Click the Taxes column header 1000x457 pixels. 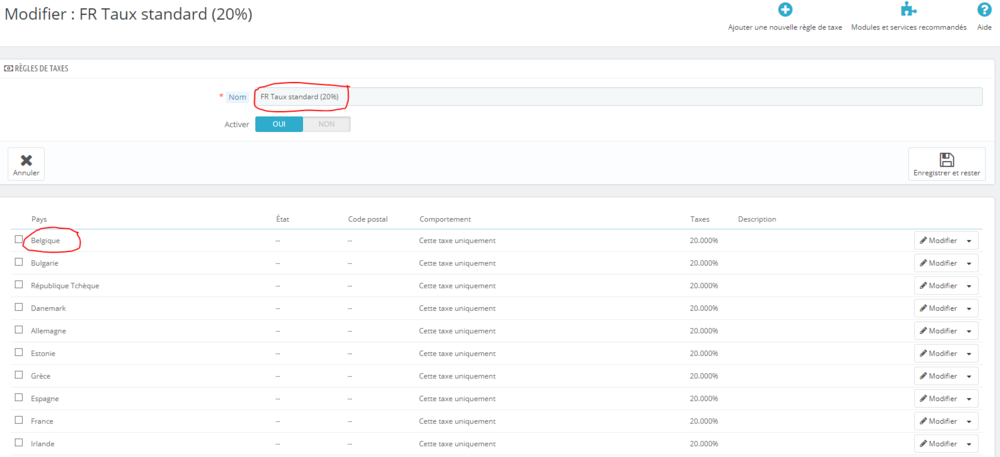700,219
